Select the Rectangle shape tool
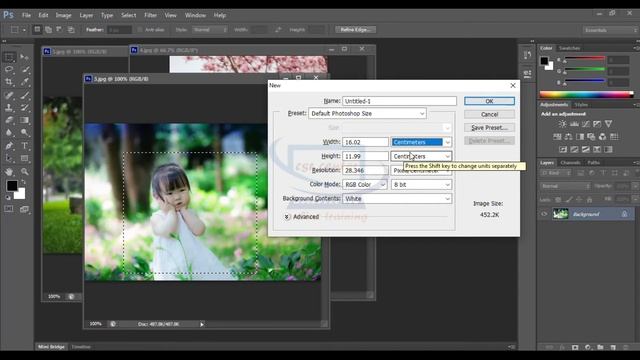This screenshot has width=640, height=360. [24, 158]
